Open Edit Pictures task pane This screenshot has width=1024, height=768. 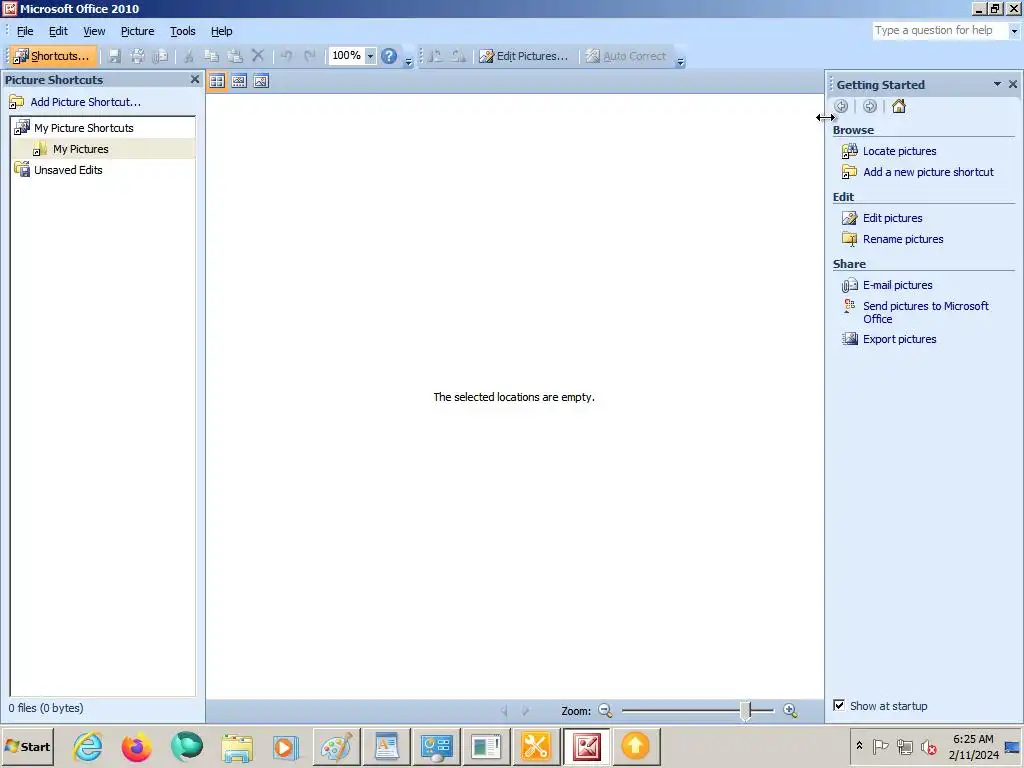[524, 56]
